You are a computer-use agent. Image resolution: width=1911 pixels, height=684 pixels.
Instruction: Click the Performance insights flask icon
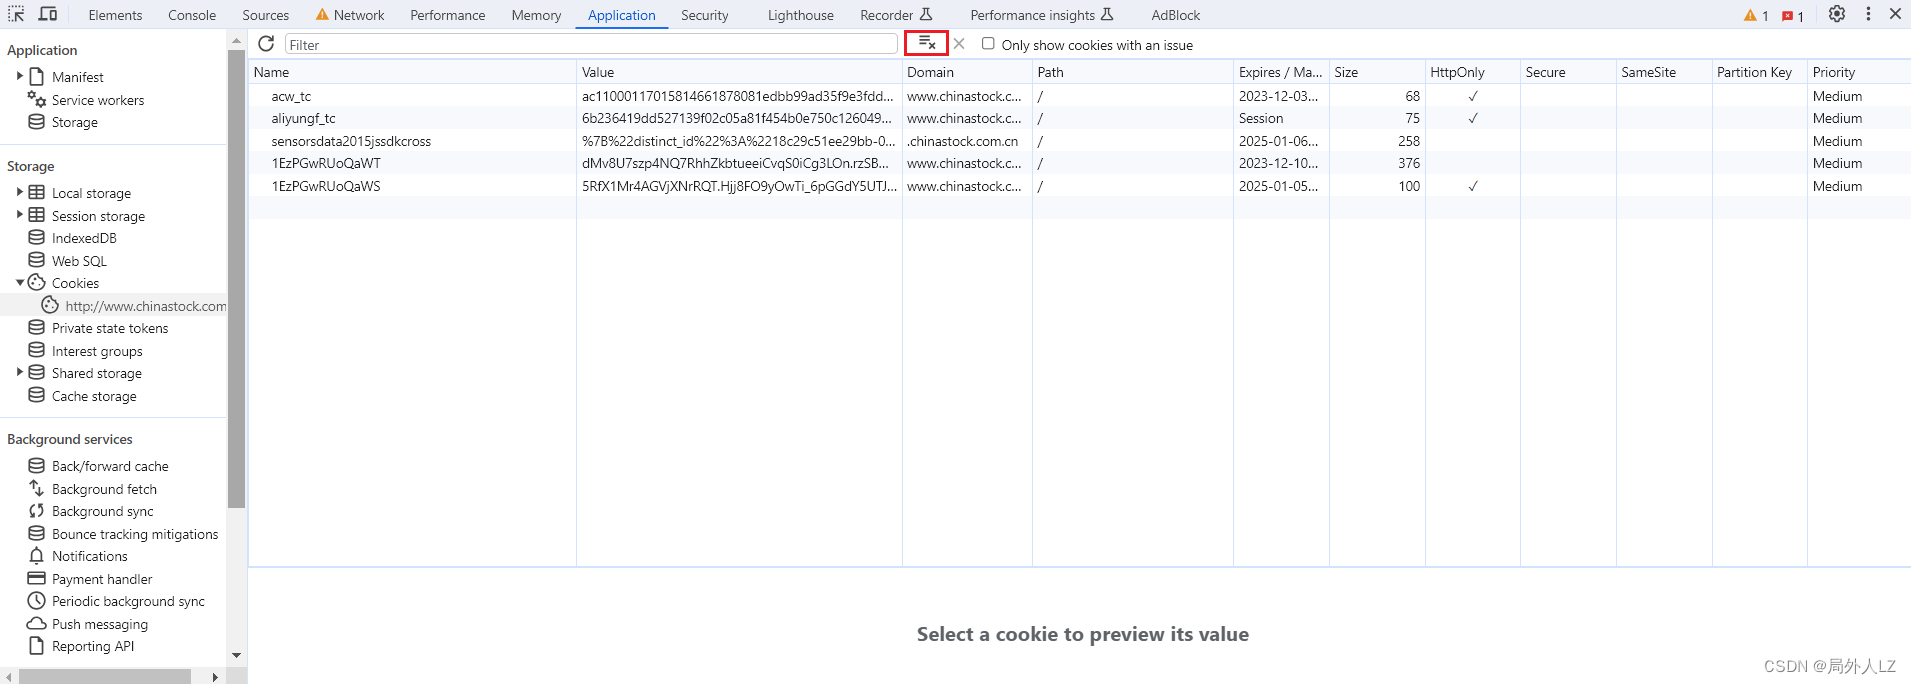(x=1107, y=14)
